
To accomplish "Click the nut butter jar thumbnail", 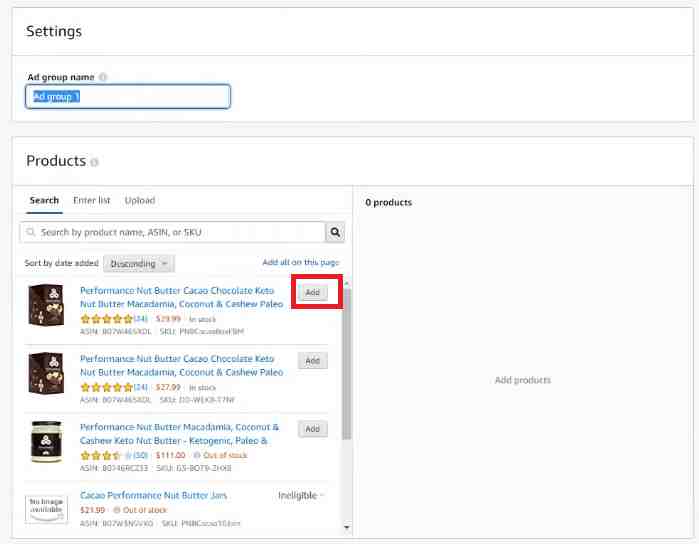I will (46, 441).
